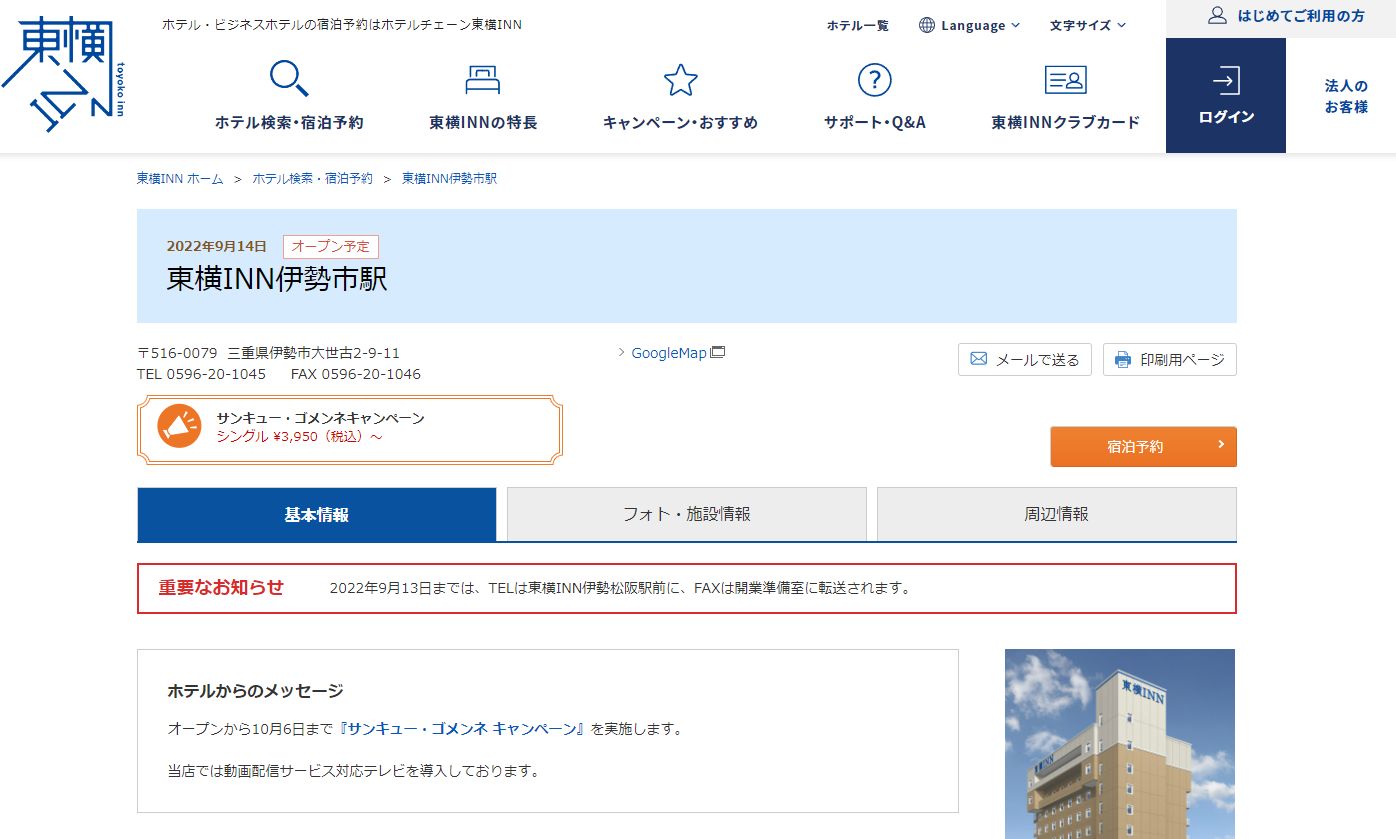Click the envelope icon in メールで送る
The width and height of the screenshot is (1396, 839).
pyautogui.click(x=979, y=359)
